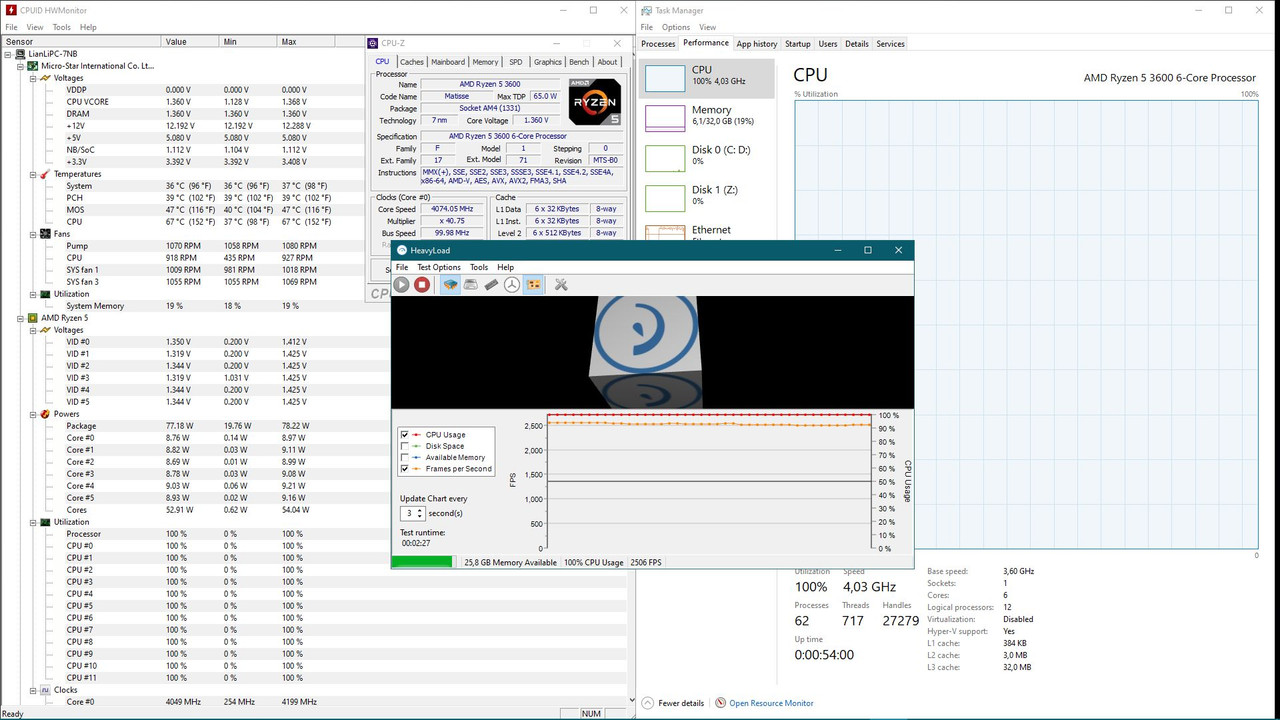This screenshot has width=1280, height=720.
Task: Click the Update Chart seconds stepper in HeavyLoad
Action: 420,513
